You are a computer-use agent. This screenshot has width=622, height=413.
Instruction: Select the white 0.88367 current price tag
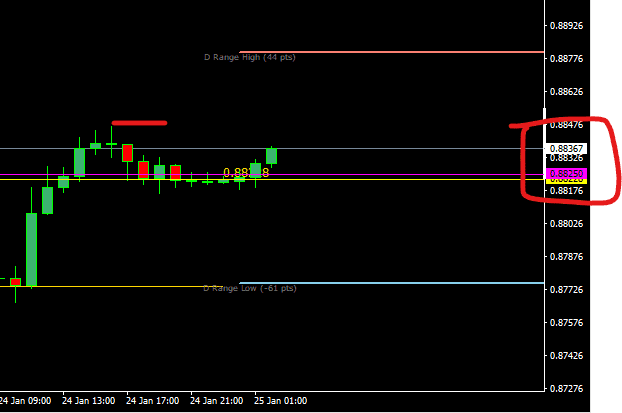pyautogui.click(x=566, y=149)
